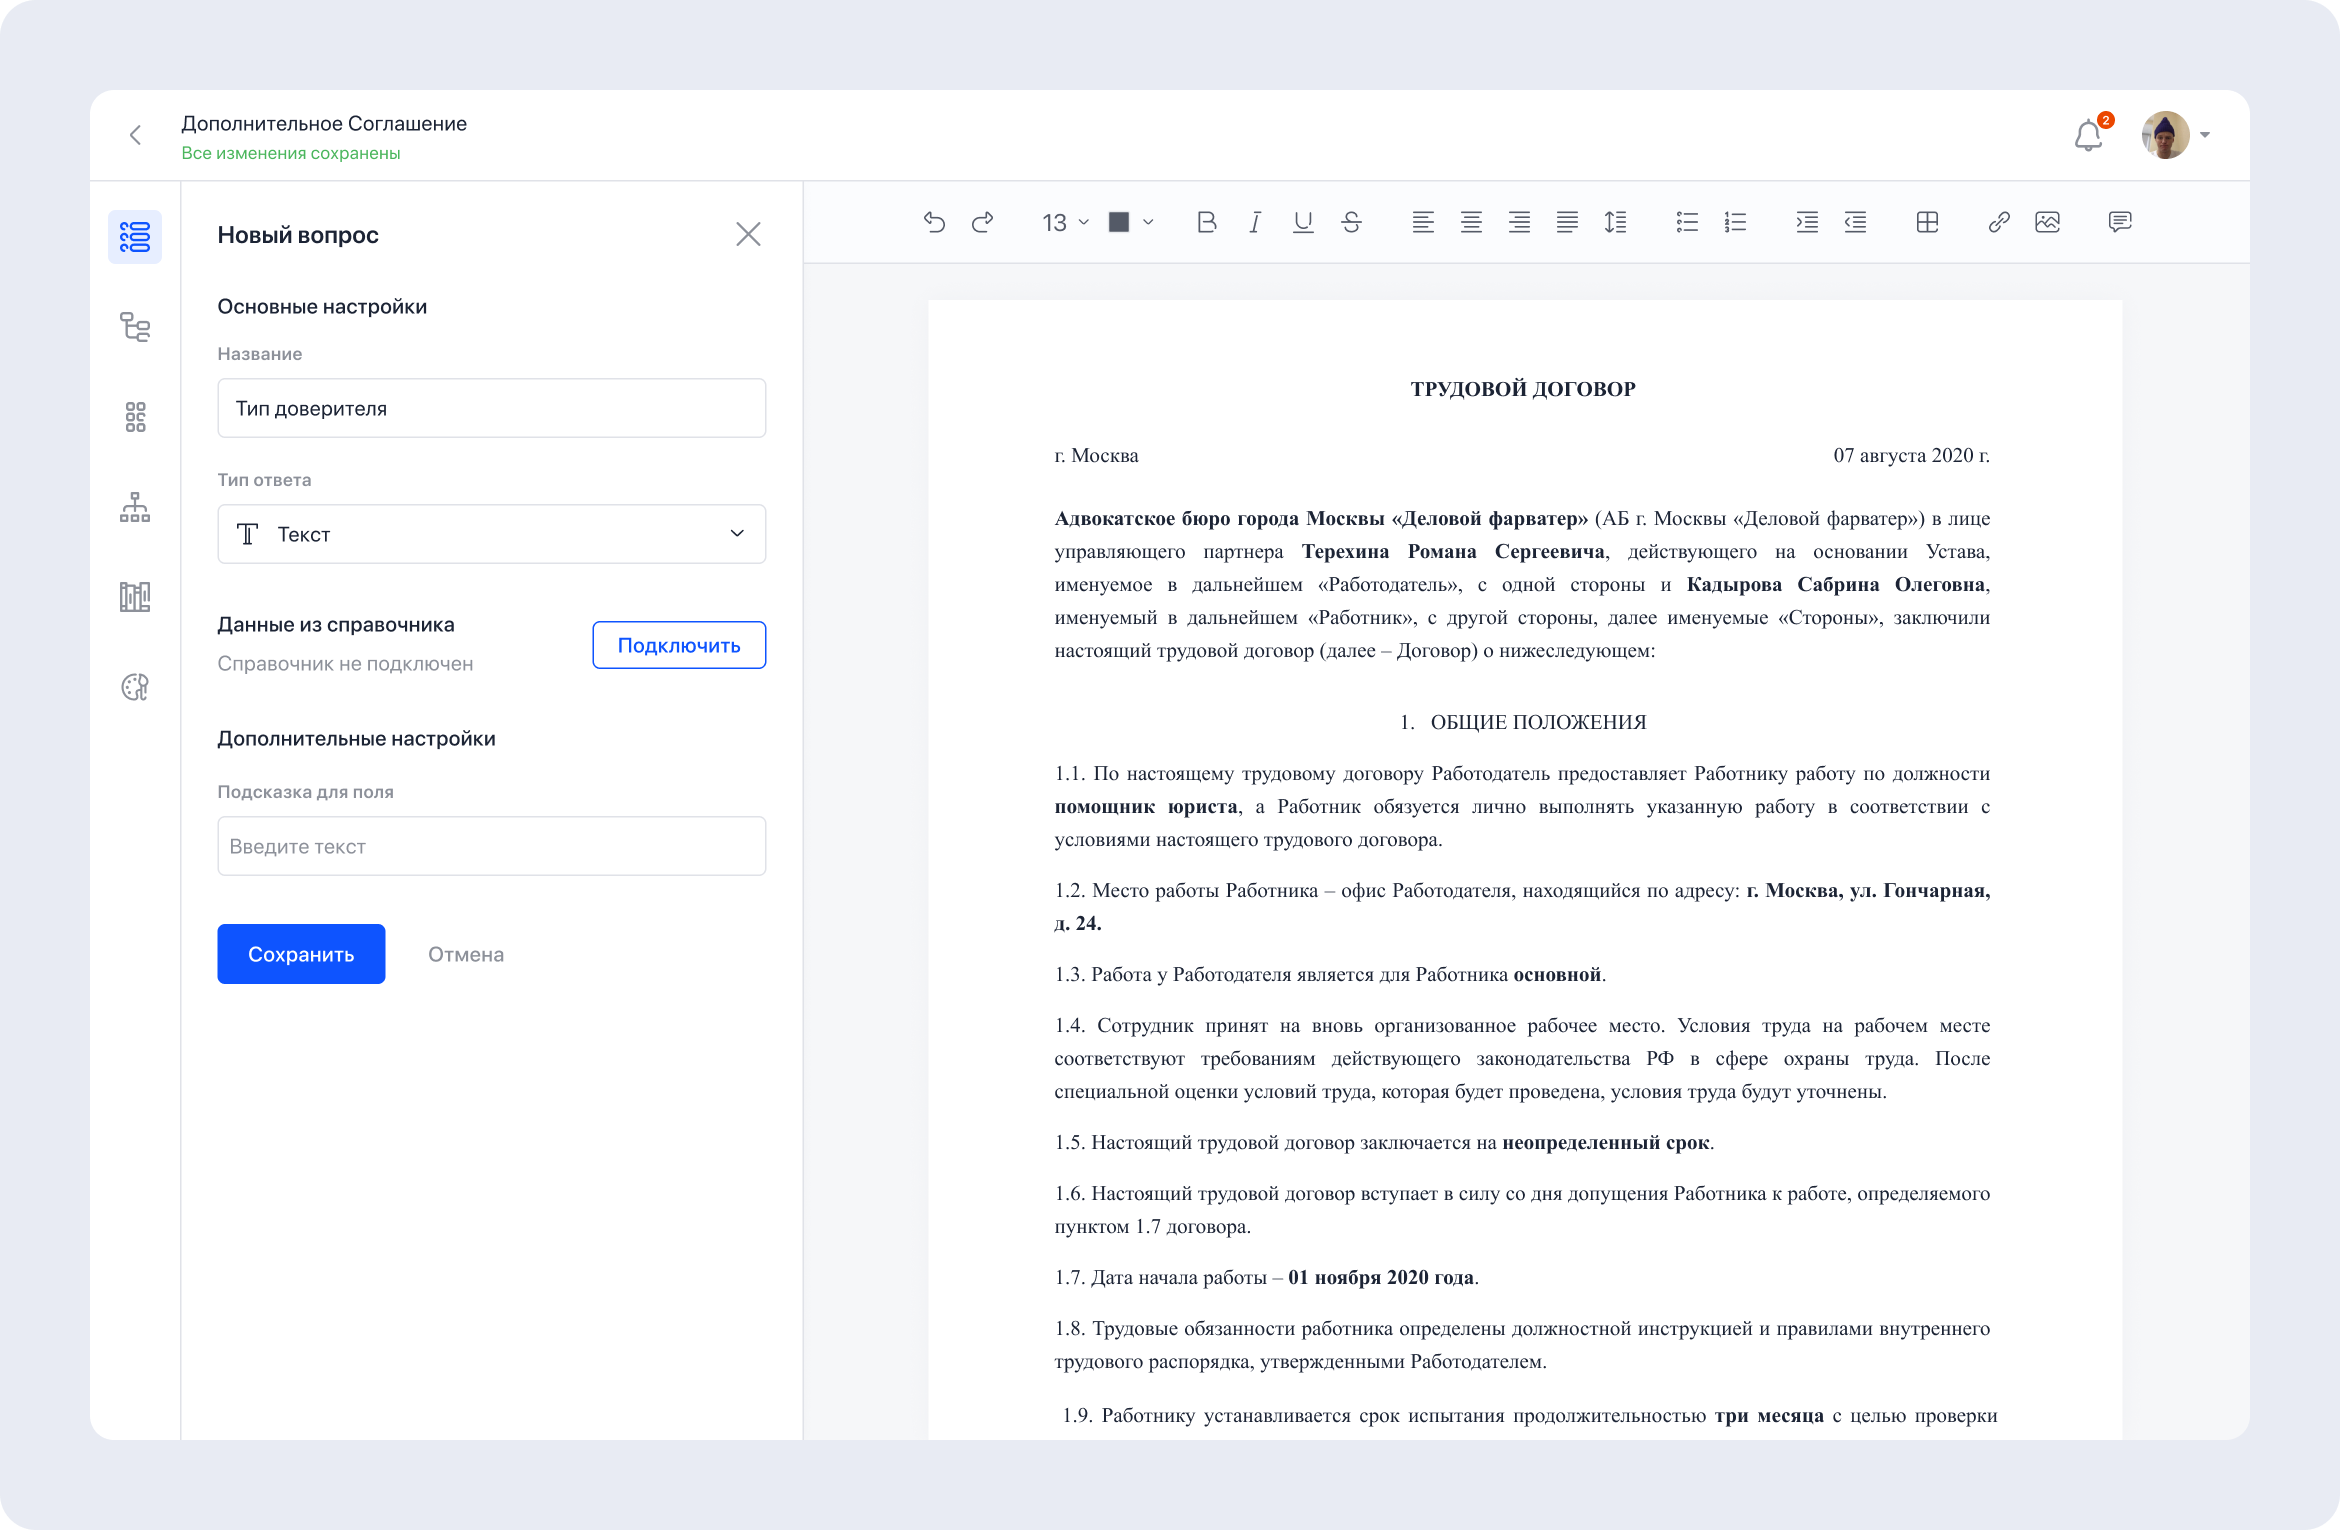The image size is (2340, 1530).
Task: Insert a numbered list
Action: click(1735, 222)
